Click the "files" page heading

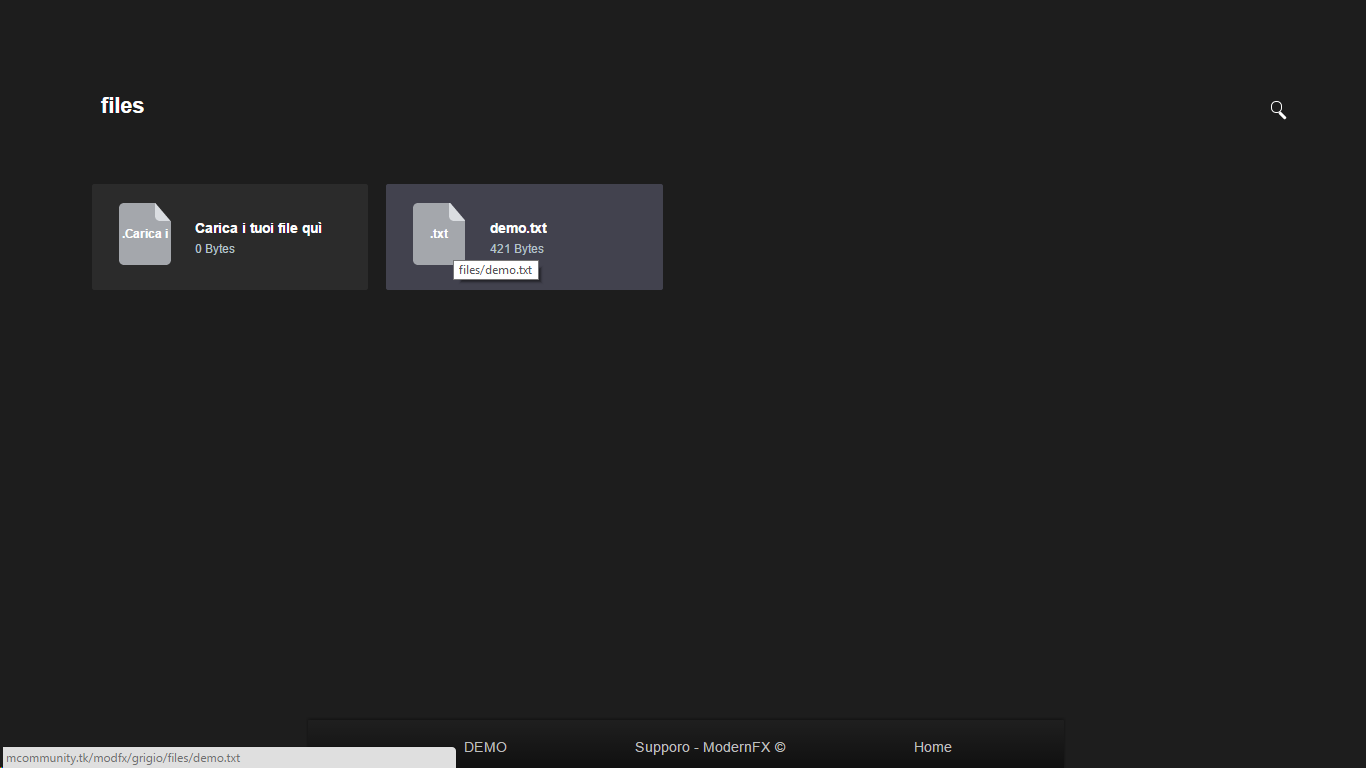(121, 105)
